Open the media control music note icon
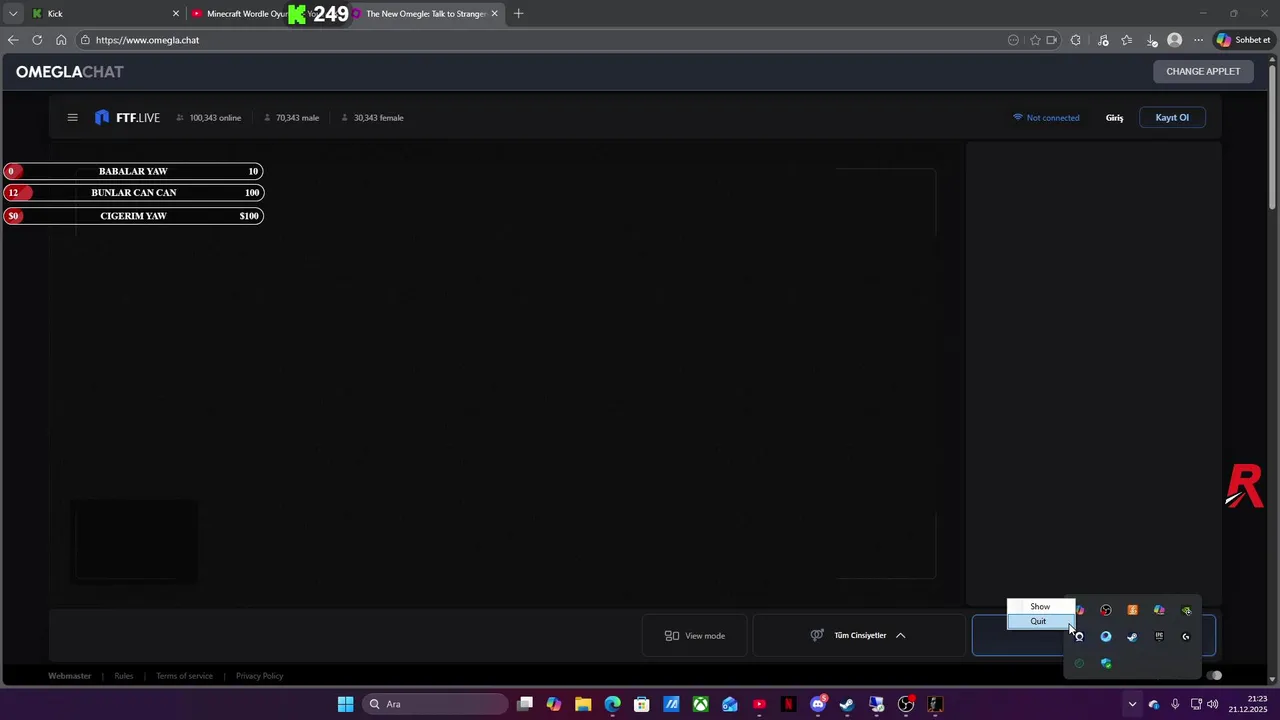Image resolution: width=1280 pixels, height=720 pixels. pyautogui.click(x=1103, y=40)
